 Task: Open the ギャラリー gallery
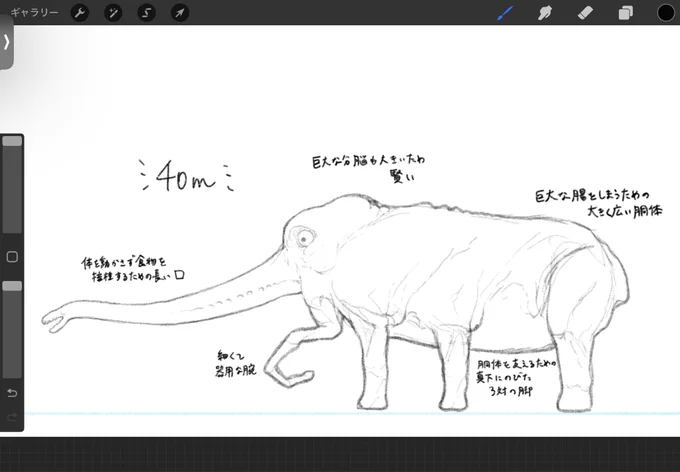coord(34,13)
